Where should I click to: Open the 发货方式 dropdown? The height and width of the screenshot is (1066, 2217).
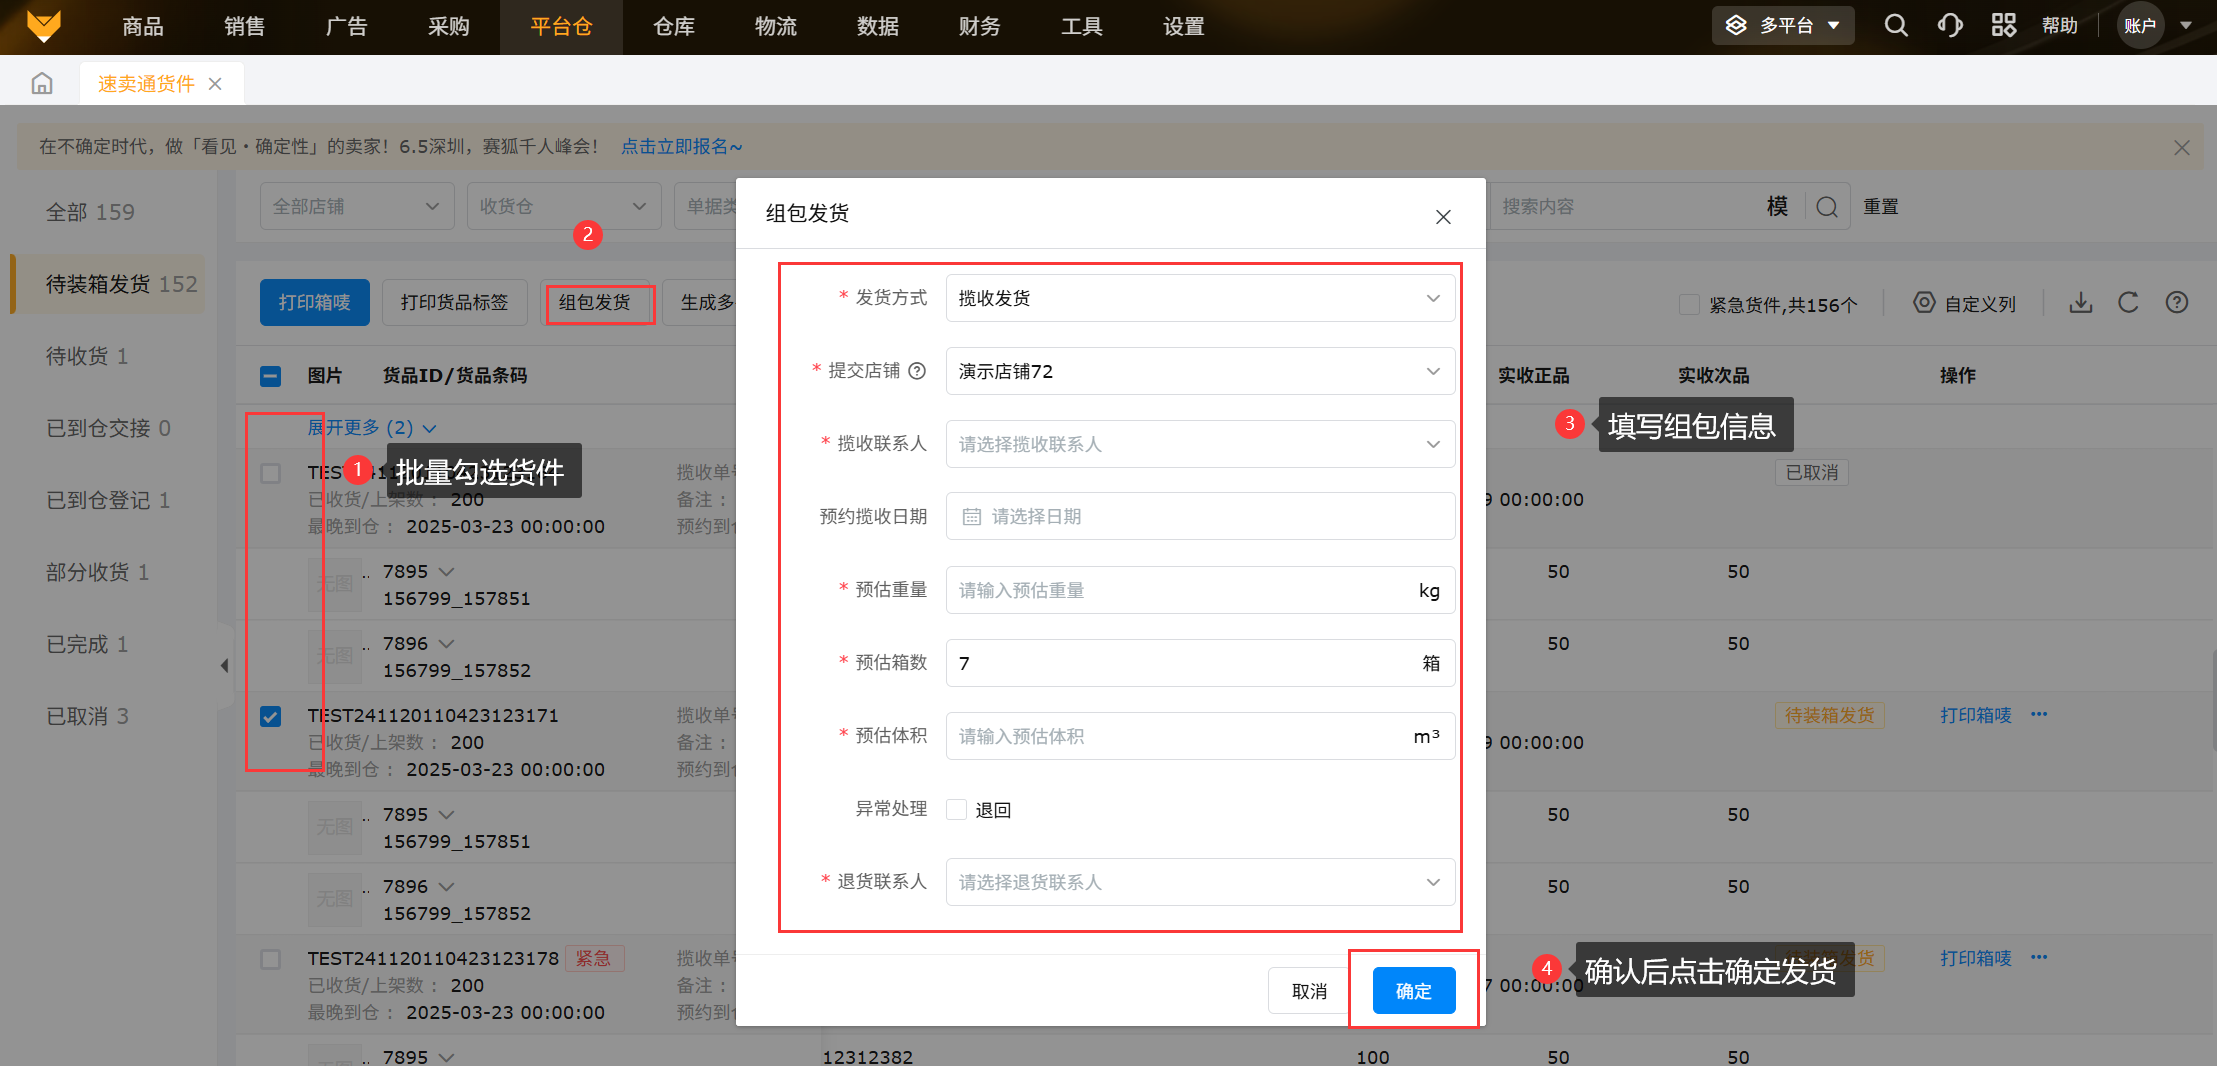(x=1199, y=298)
